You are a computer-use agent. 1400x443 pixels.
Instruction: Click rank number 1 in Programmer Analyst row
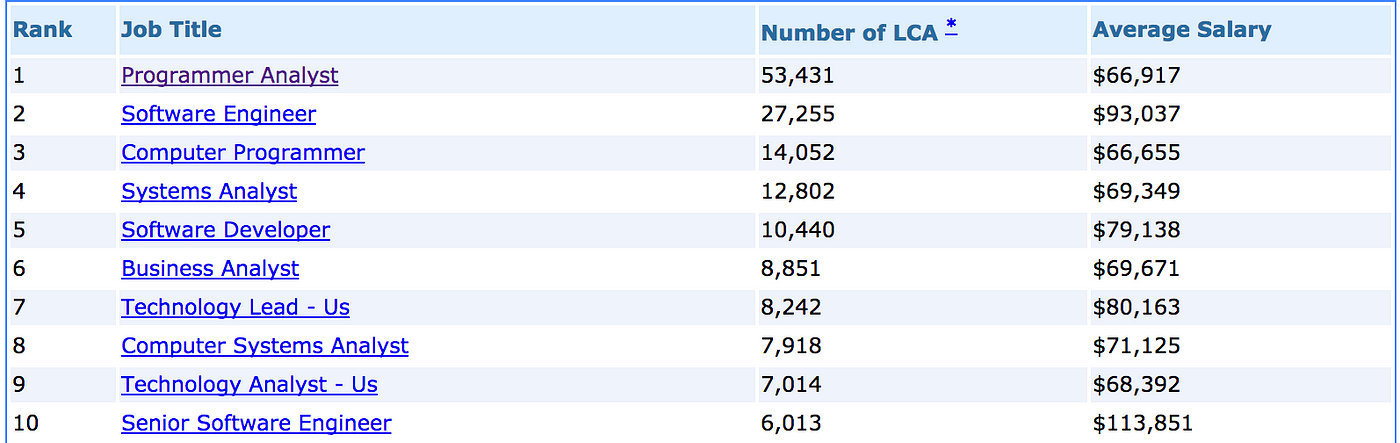(19, 75)
